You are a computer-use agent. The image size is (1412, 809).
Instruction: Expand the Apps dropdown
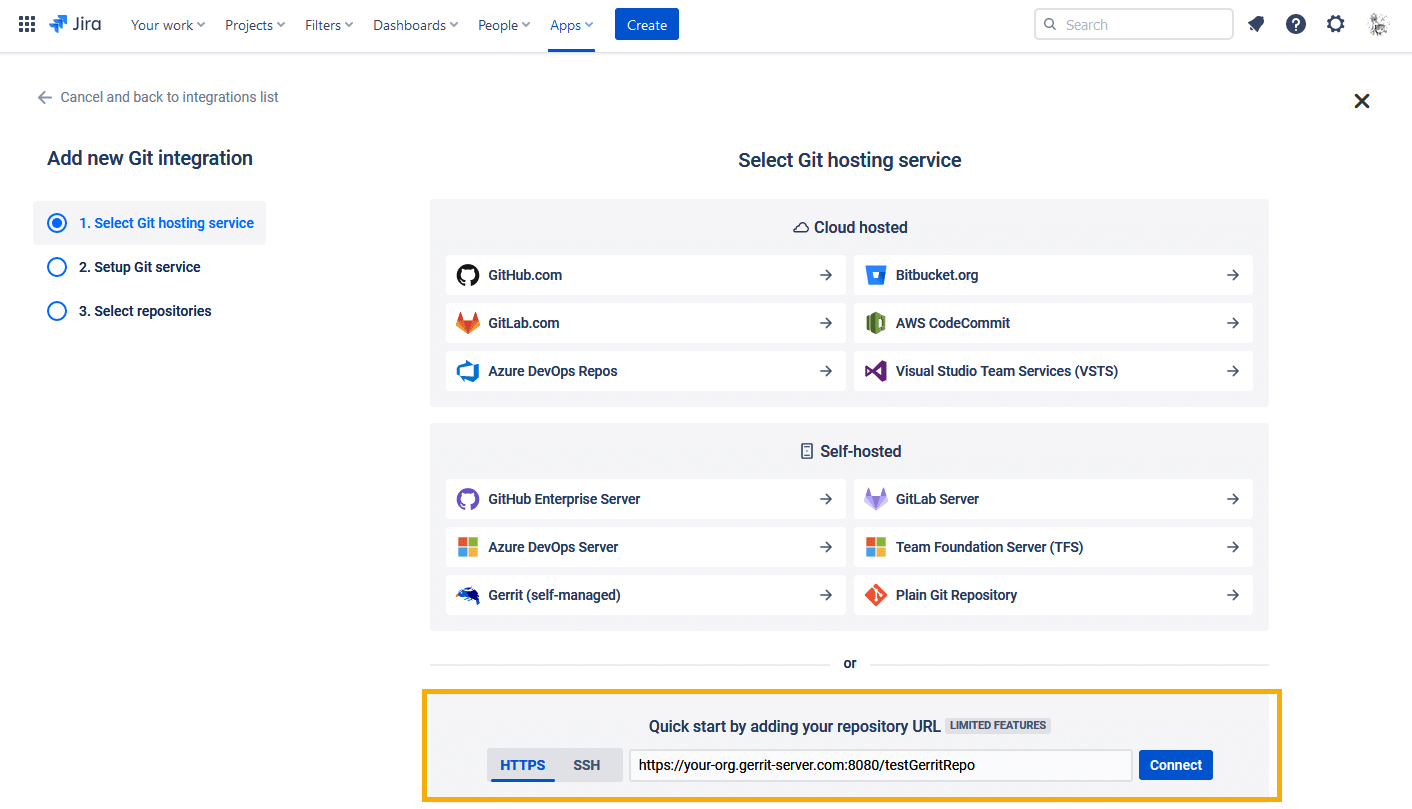572,25
